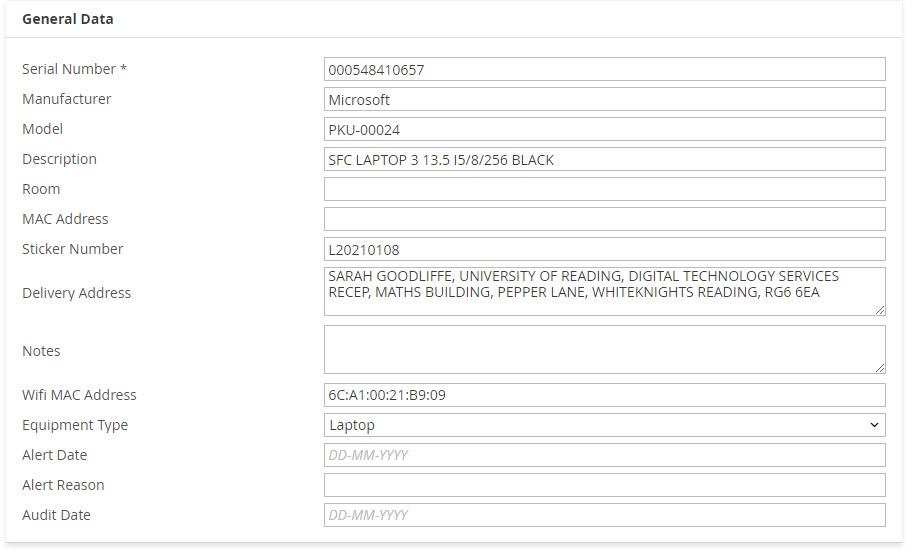
Task: Click the General Data section header
Action: point(68,19)
